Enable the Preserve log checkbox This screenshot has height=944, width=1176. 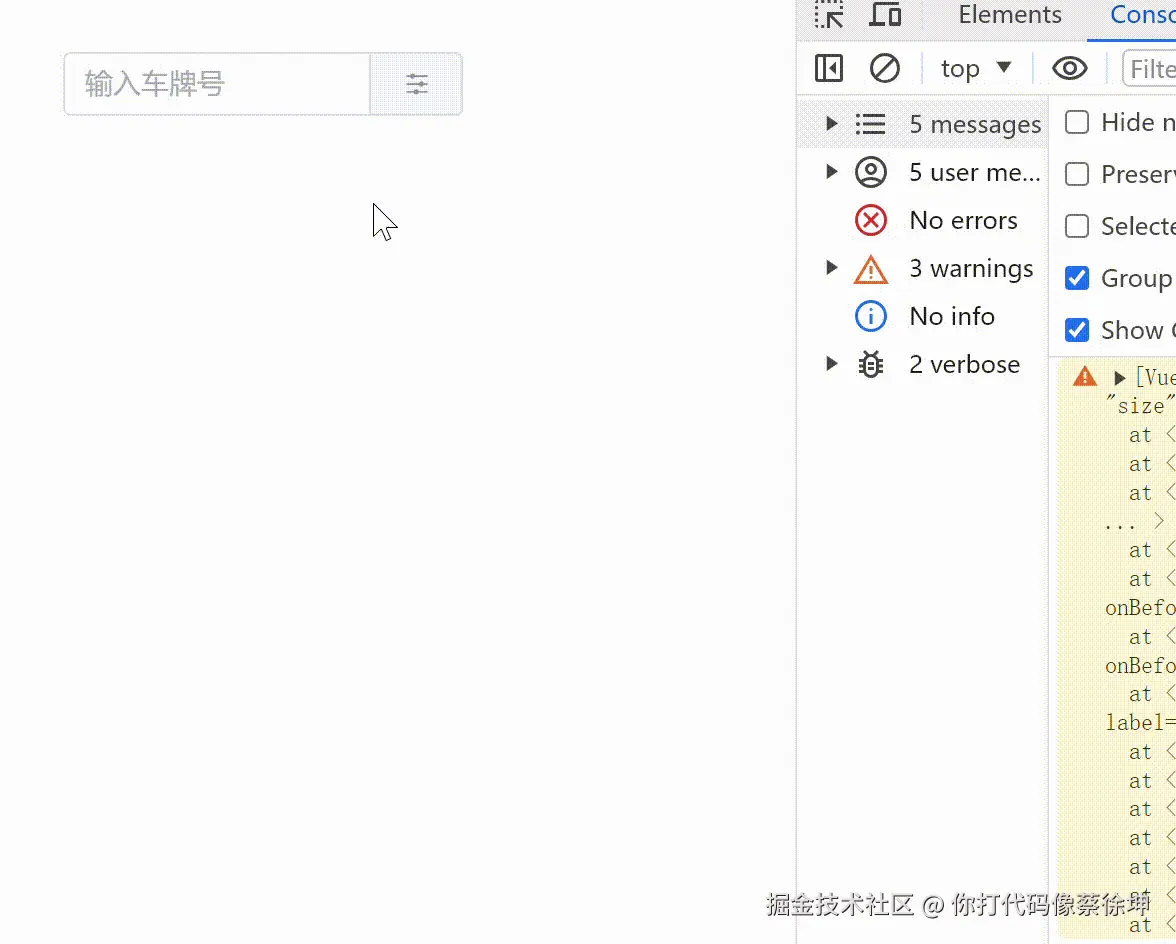tap(1077, 174)
